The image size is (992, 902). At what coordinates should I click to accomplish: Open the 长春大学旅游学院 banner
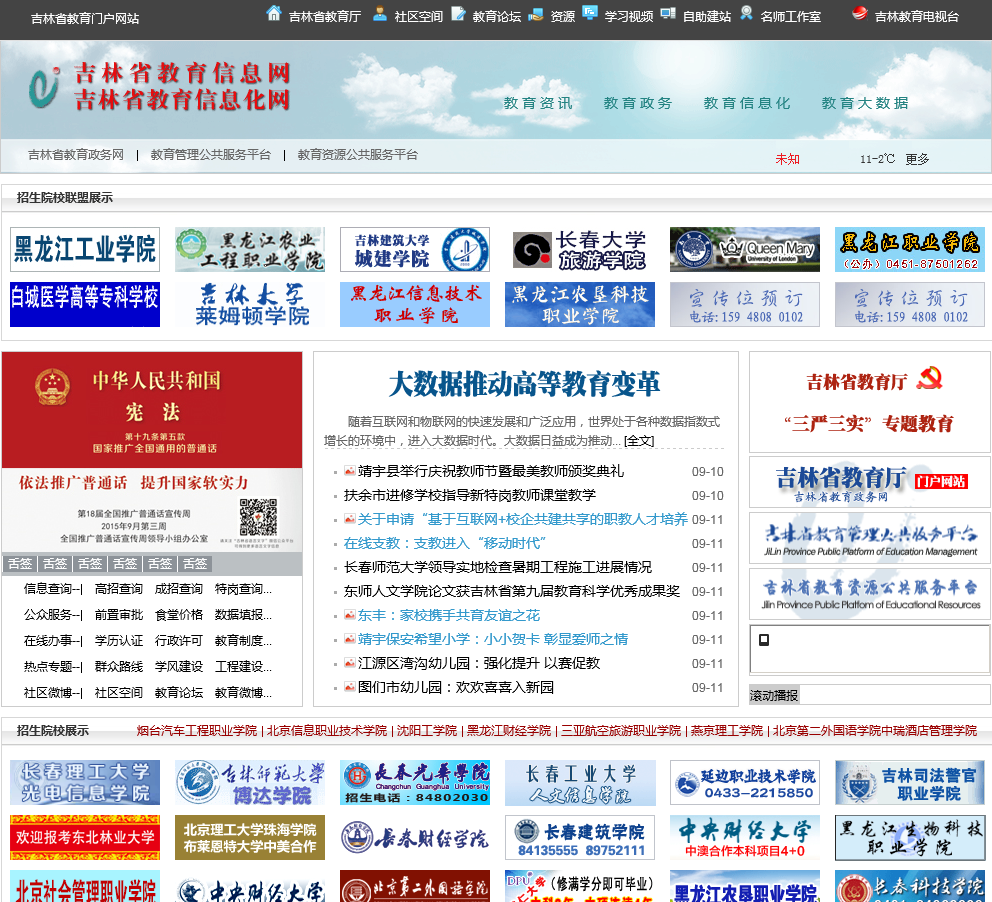coord(580,249)
